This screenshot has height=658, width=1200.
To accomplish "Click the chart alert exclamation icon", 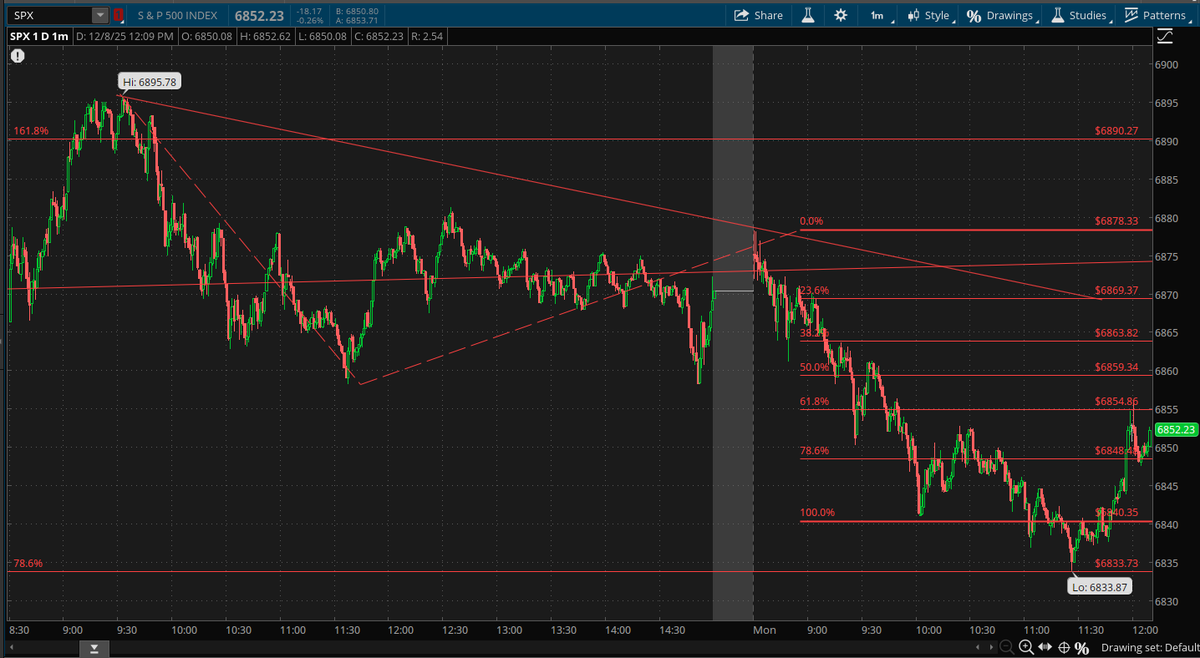I will click(x=17, y=56).
